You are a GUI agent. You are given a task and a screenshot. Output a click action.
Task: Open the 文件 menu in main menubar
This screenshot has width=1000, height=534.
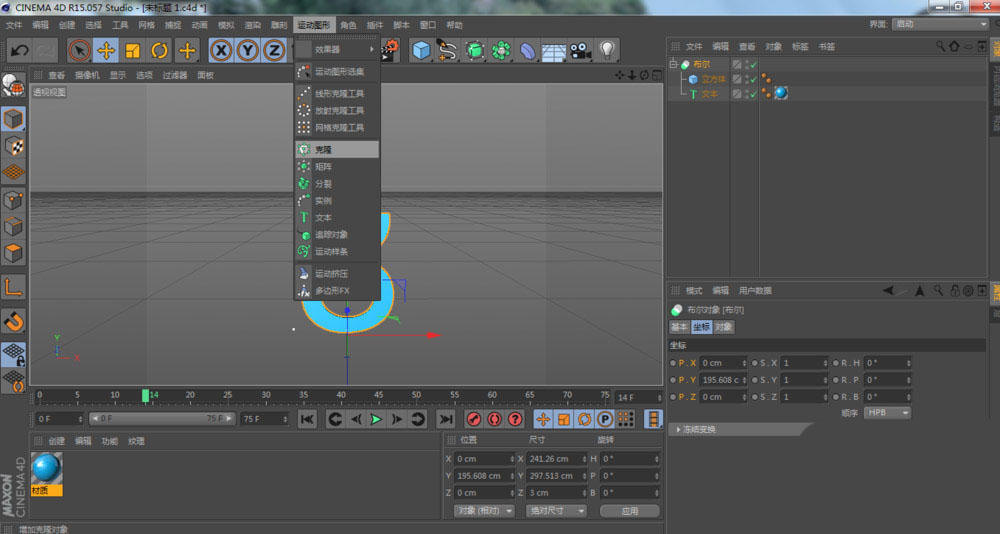pyautogui.click(x=14, y=25)
